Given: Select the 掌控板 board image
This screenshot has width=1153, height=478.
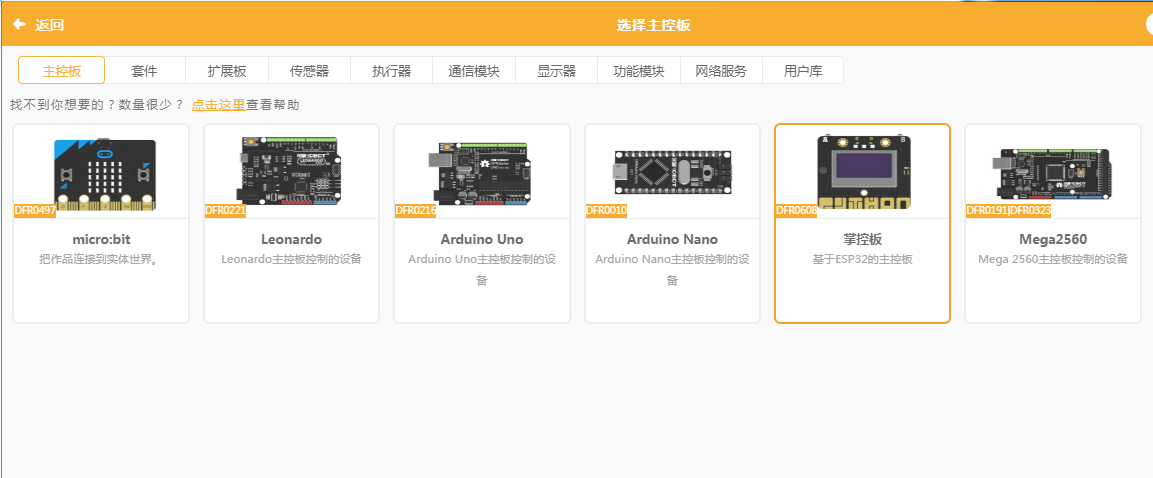Looking at the screenshot, I should 864,171.
